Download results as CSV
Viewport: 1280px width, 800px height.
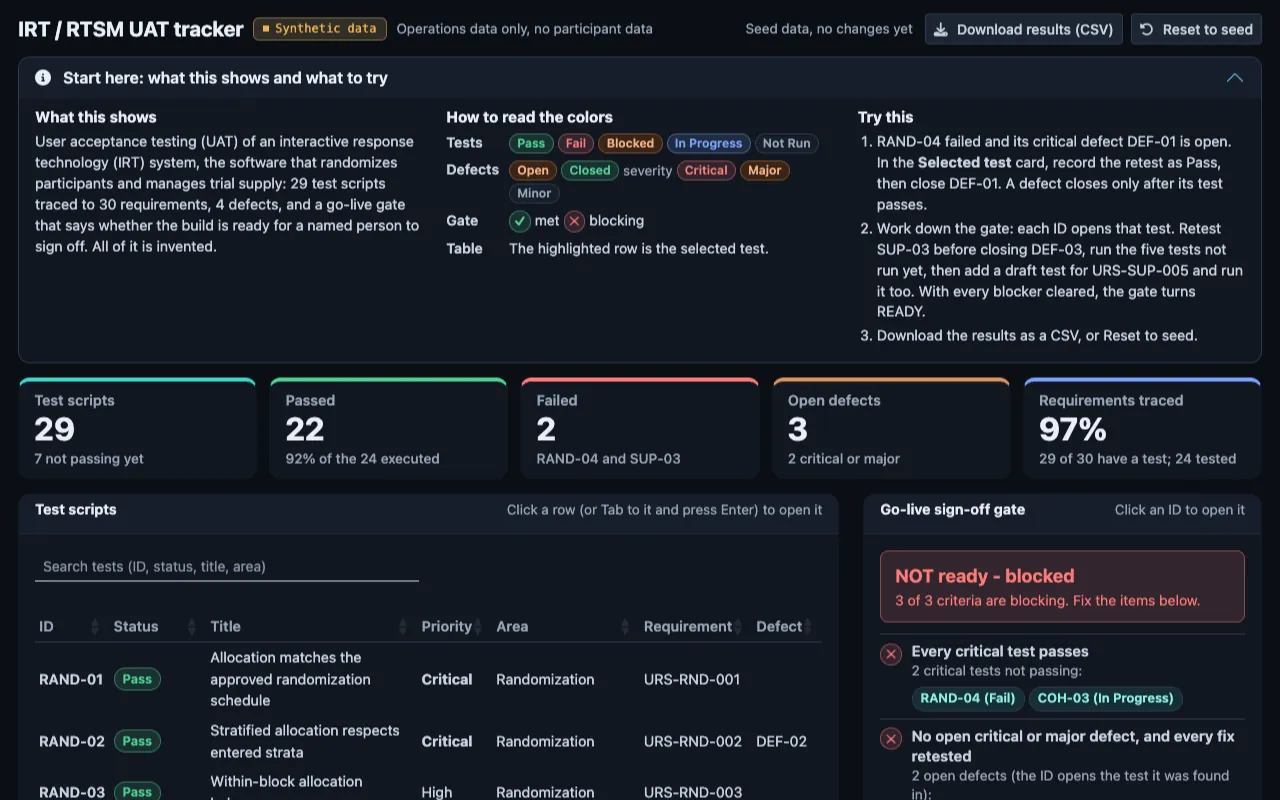point(1024,29)
